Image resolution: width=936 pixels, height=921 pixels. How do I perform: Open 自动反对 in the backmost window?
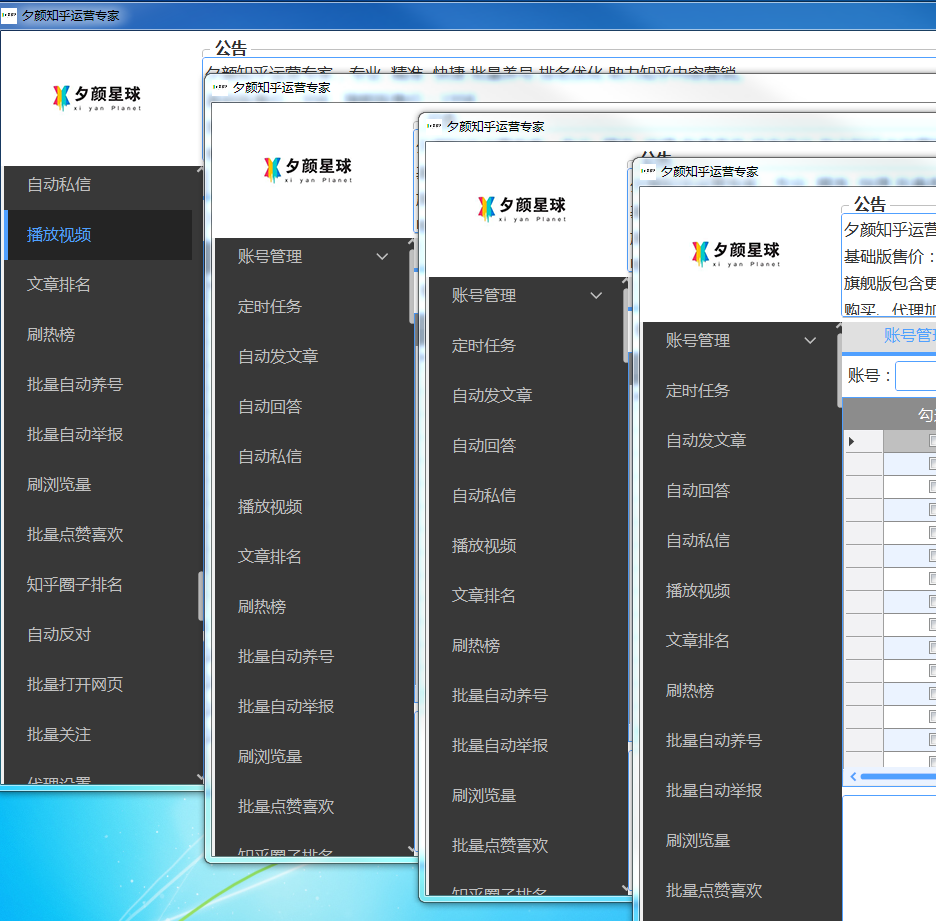58,634
